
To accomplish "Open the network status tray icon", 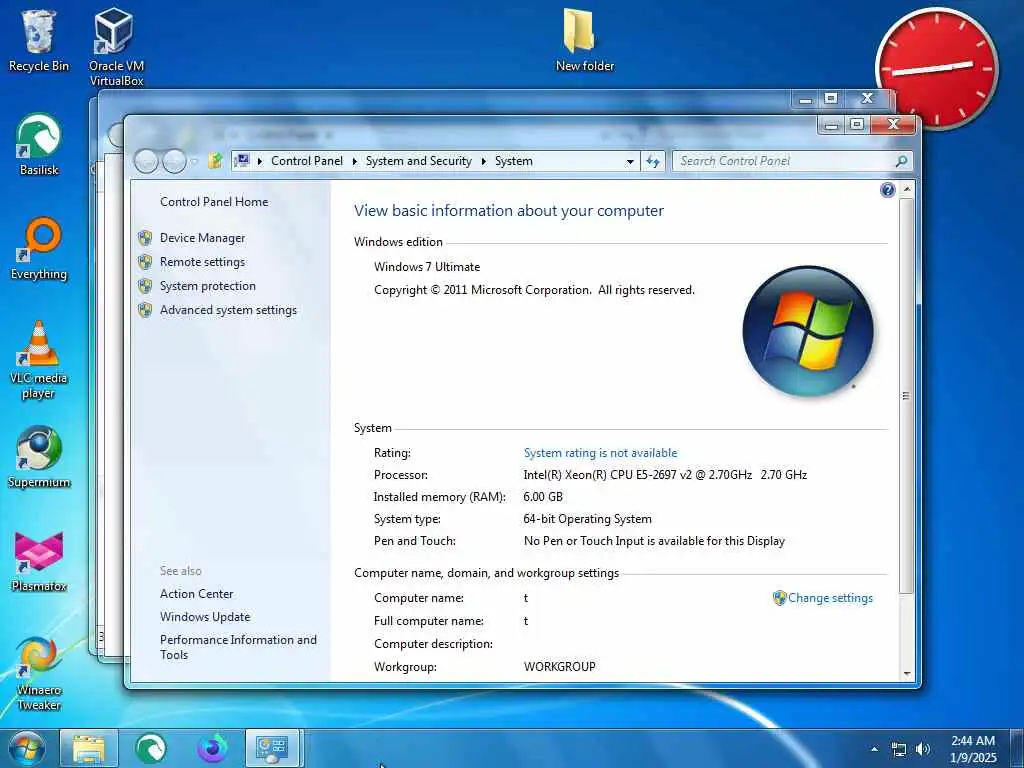I will [x=899, y=749].
